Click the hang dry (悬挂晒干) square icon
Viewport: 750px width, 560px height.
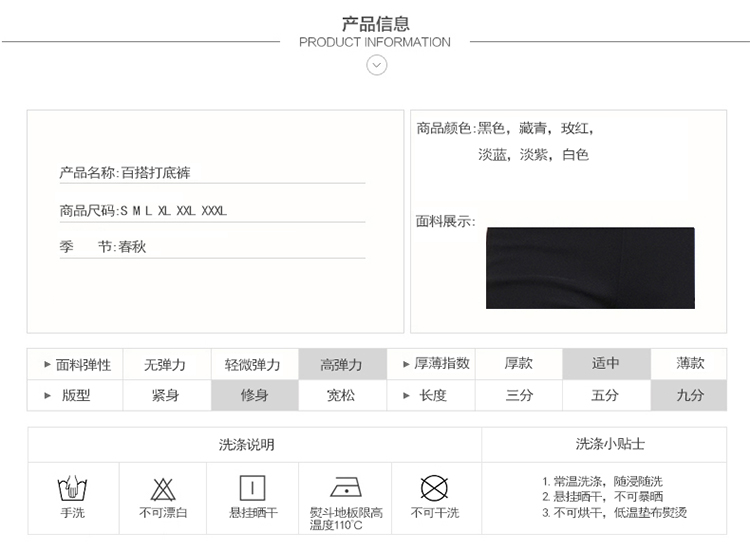(x=253, y=488)
